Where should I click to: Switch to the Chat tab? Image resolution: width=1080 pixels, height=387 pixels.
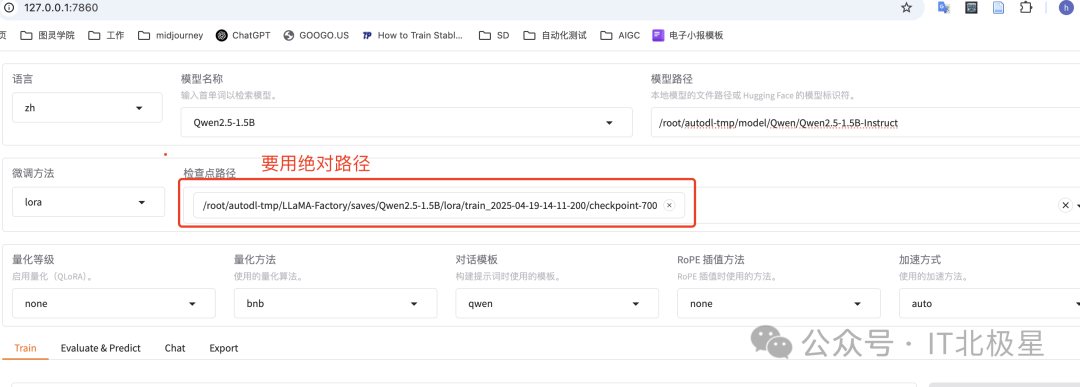pos(175,348)
